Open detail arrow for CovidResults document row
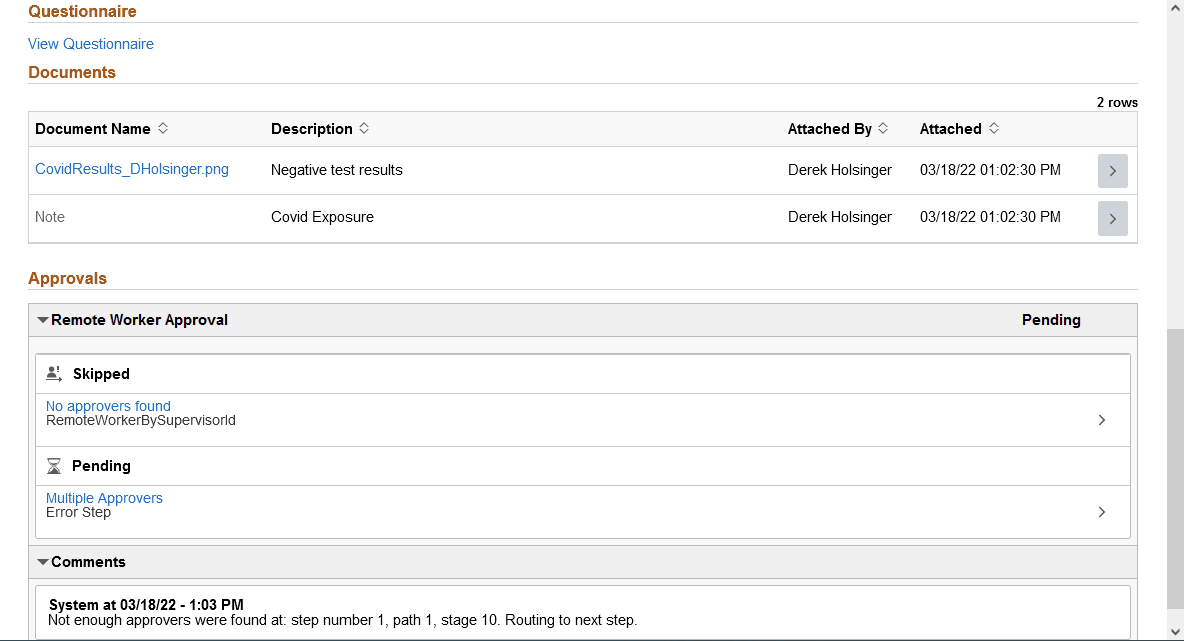This screenshot has width=1184, height=641. 1112,170
